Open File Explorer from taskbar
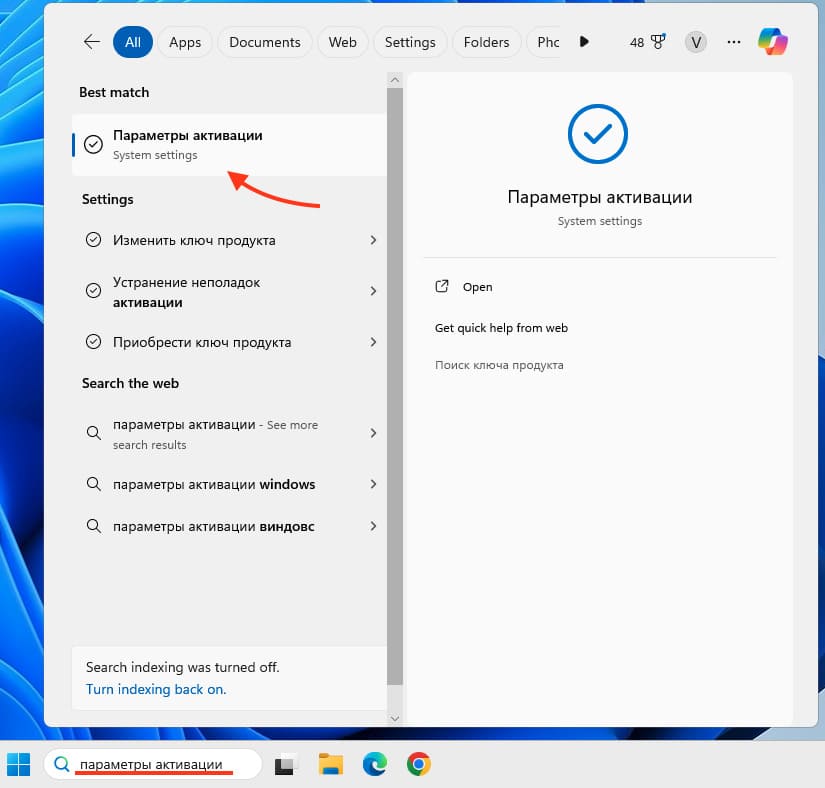The image size is (825, 788). coord(331,765)
